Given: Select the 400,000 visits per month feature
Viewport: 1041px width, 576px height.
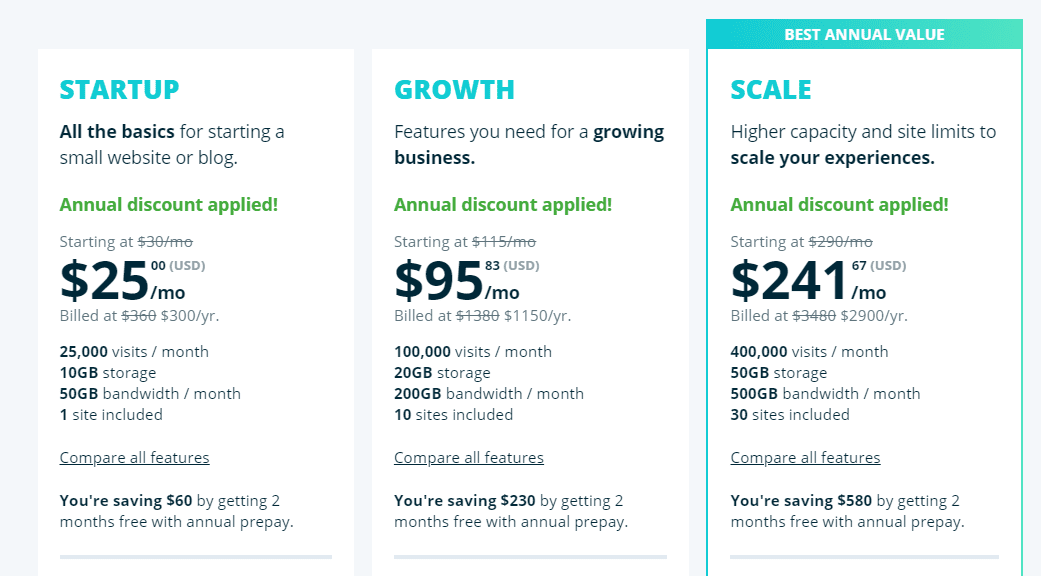Looking at the screenshot, I should tap(810, 351).
